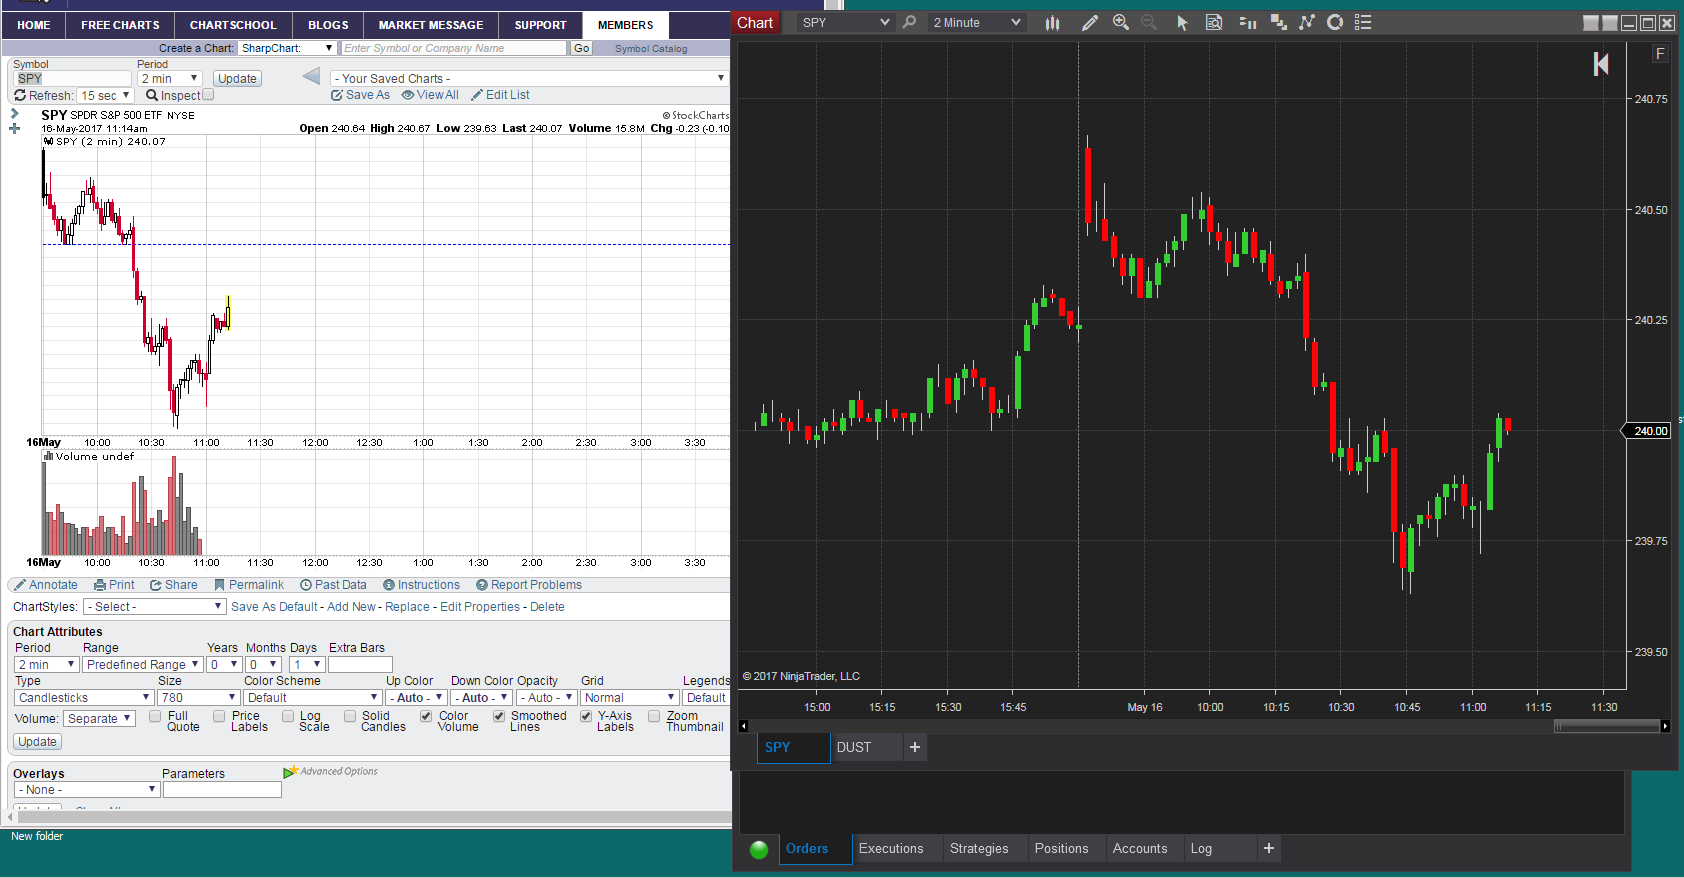Open the Up Color Auto selector
Image resolution: width=1684 pixels, height=878 pixels.
(x=416, y=698)
